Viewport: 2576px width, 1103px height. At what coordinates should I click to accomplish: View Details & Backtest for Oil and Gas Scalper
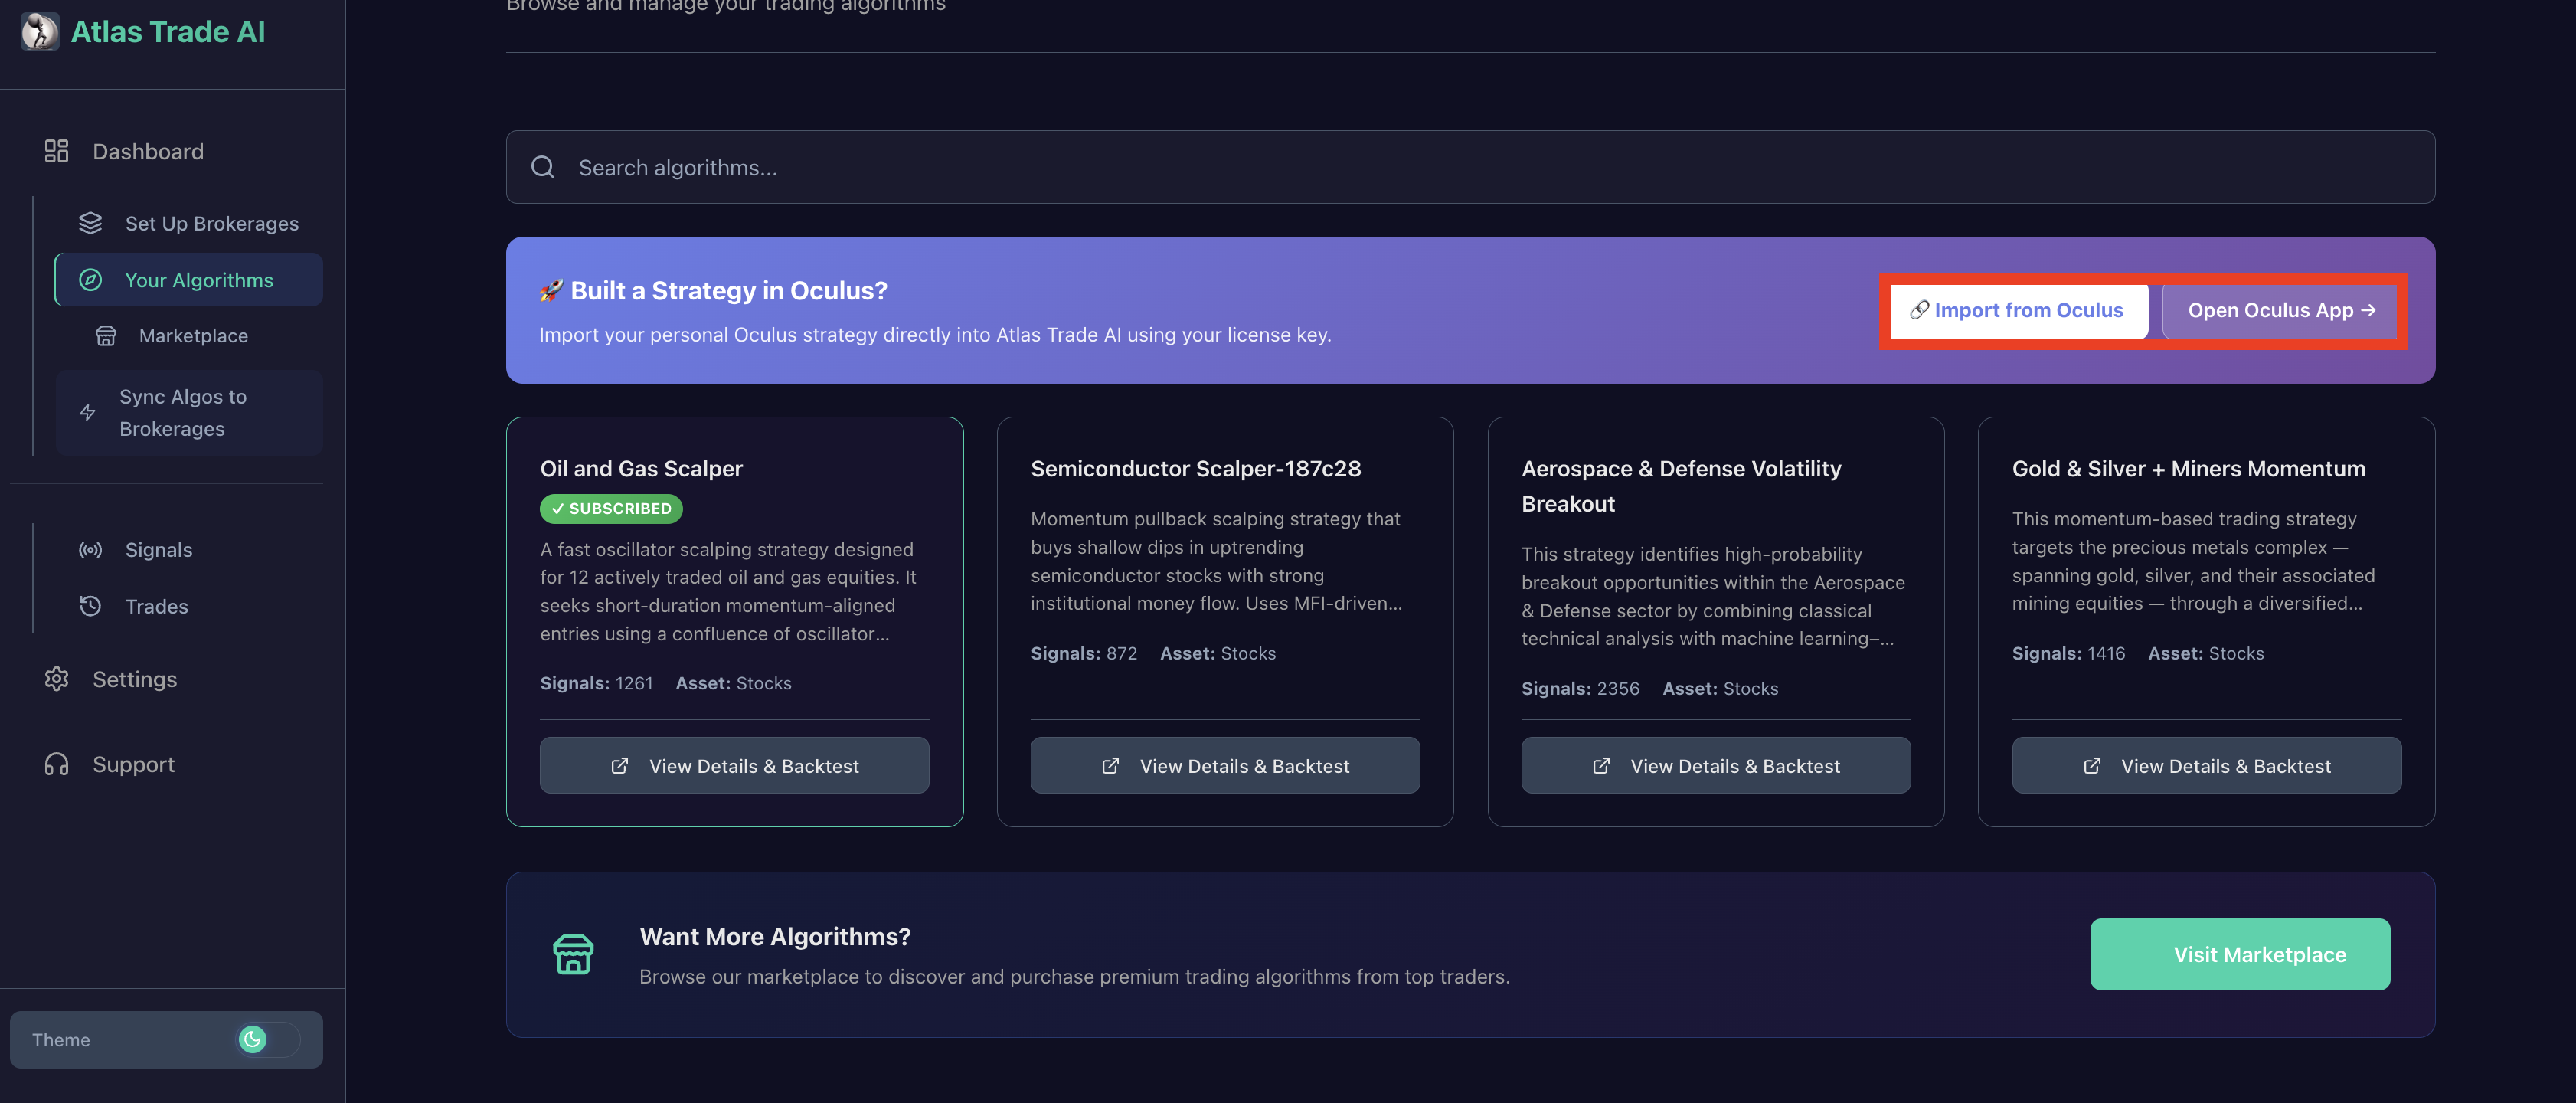(x=734, y=765)
